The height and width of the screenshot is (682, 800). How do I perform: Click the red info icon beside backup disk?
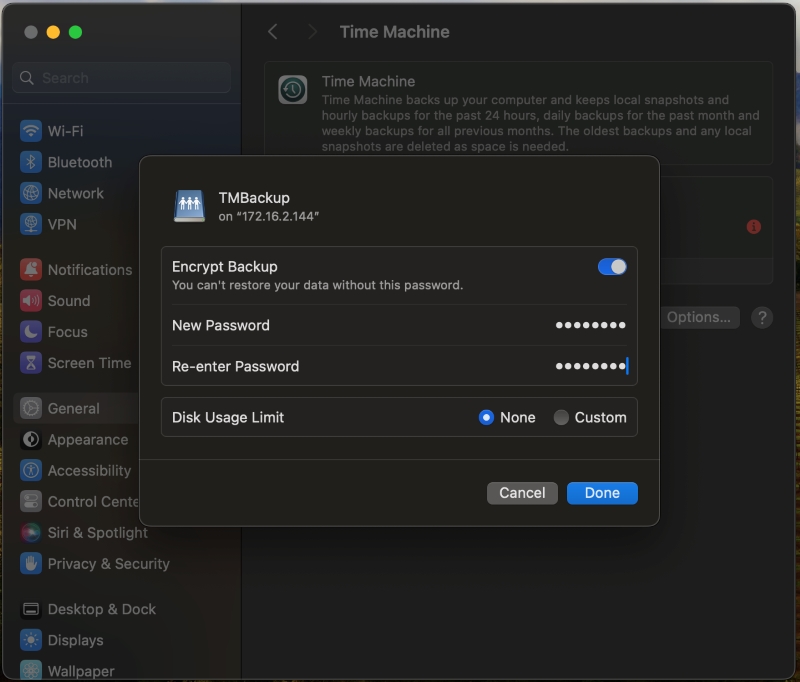[754, 226]
